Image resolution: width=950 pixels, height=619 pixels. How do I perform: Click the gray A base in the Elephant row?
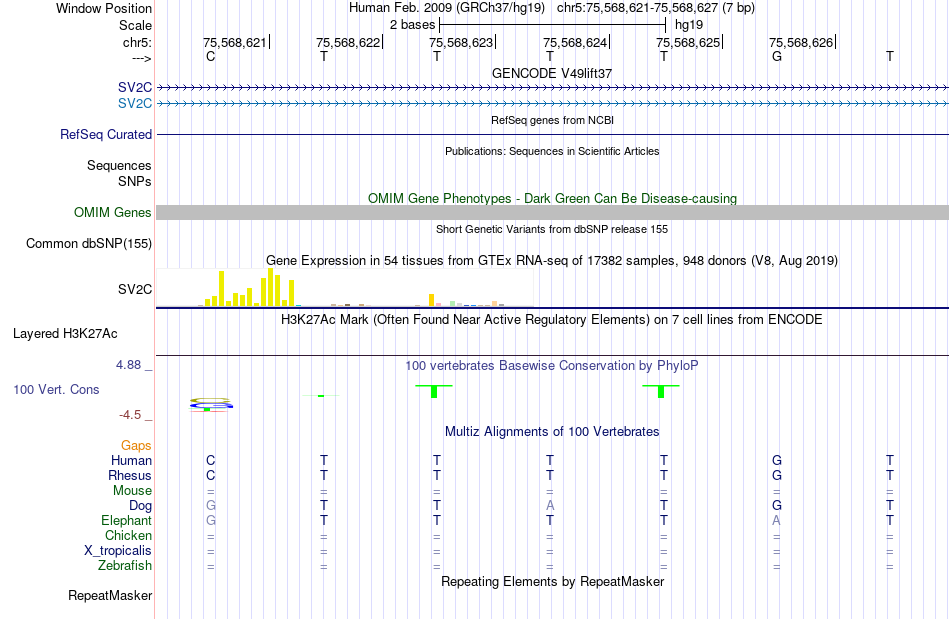pyautogui.click(x=777, y=520)
